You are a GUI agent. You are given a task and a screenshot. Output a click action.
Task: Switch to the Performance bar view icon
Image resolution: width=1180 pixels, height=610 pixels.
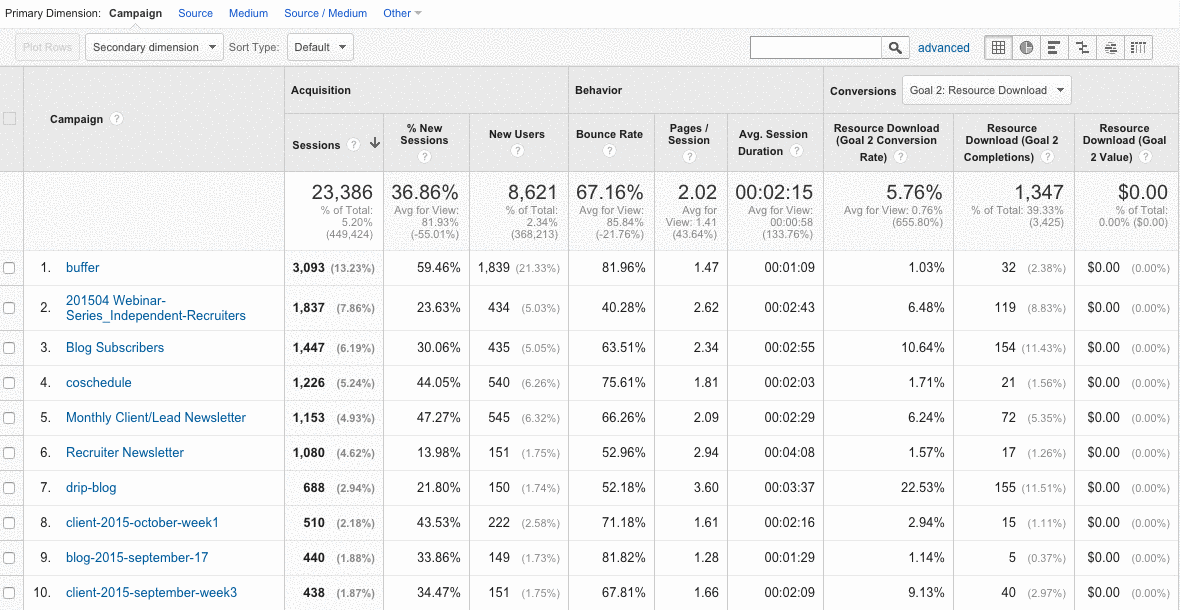(x=1054, y=47)
